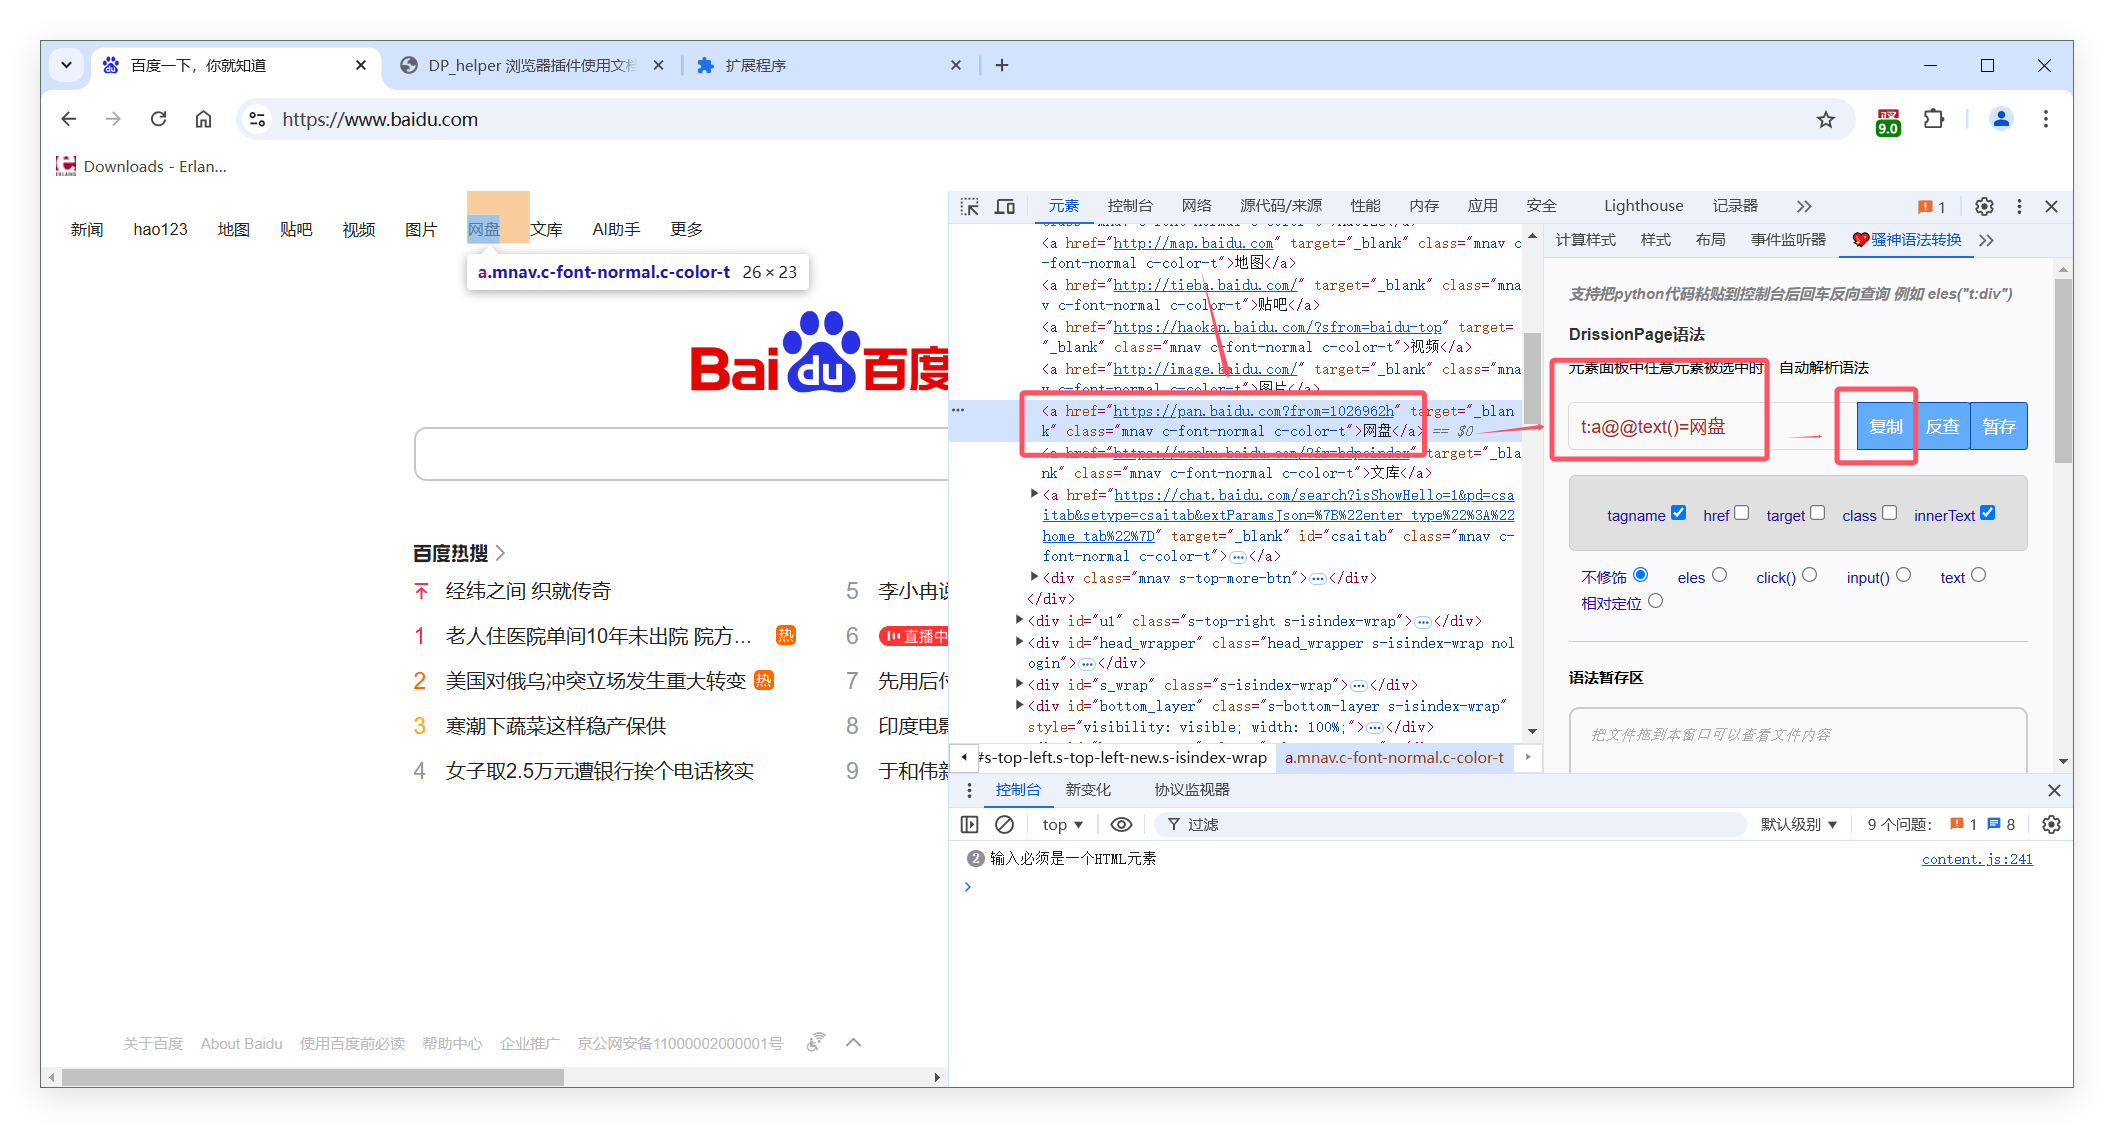Clear the console

tap(1004, 824)
